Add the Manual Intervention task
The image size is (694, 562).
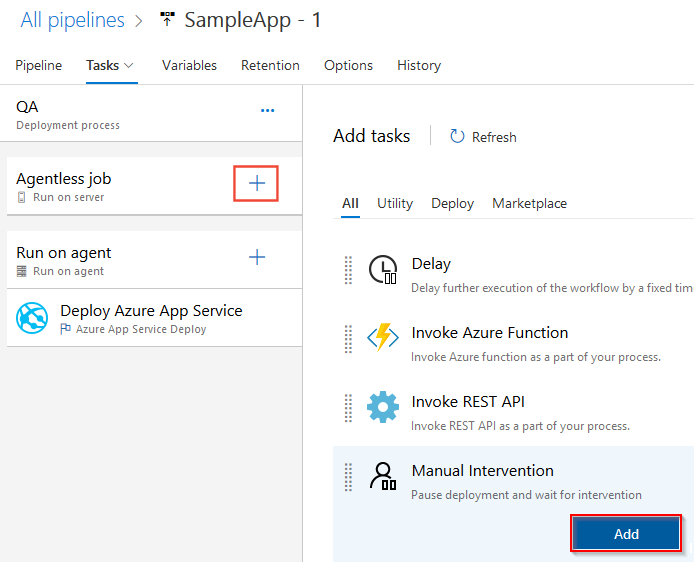[x=626, y=534]
